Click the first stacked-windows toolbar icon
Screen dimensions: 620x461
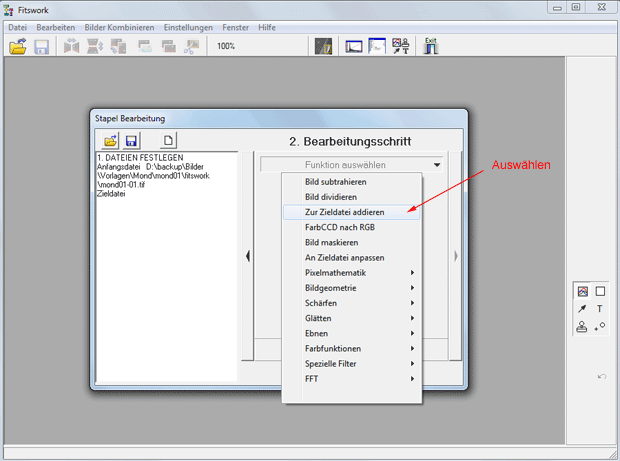[x=145, y=46]
